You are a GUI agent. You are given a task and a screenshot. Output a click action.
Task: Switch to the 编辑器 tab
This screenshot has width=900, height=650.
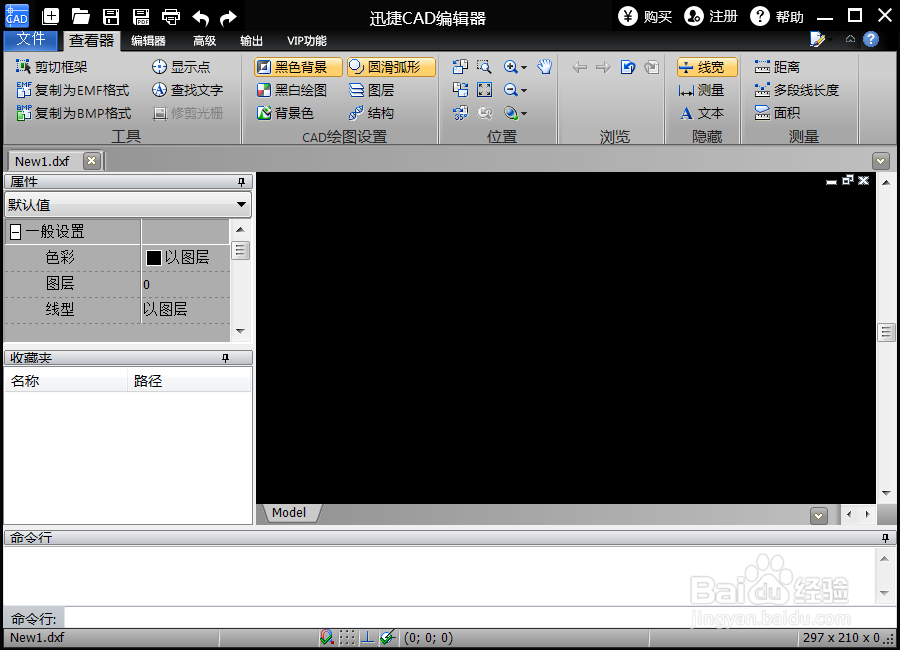point(148,41)
